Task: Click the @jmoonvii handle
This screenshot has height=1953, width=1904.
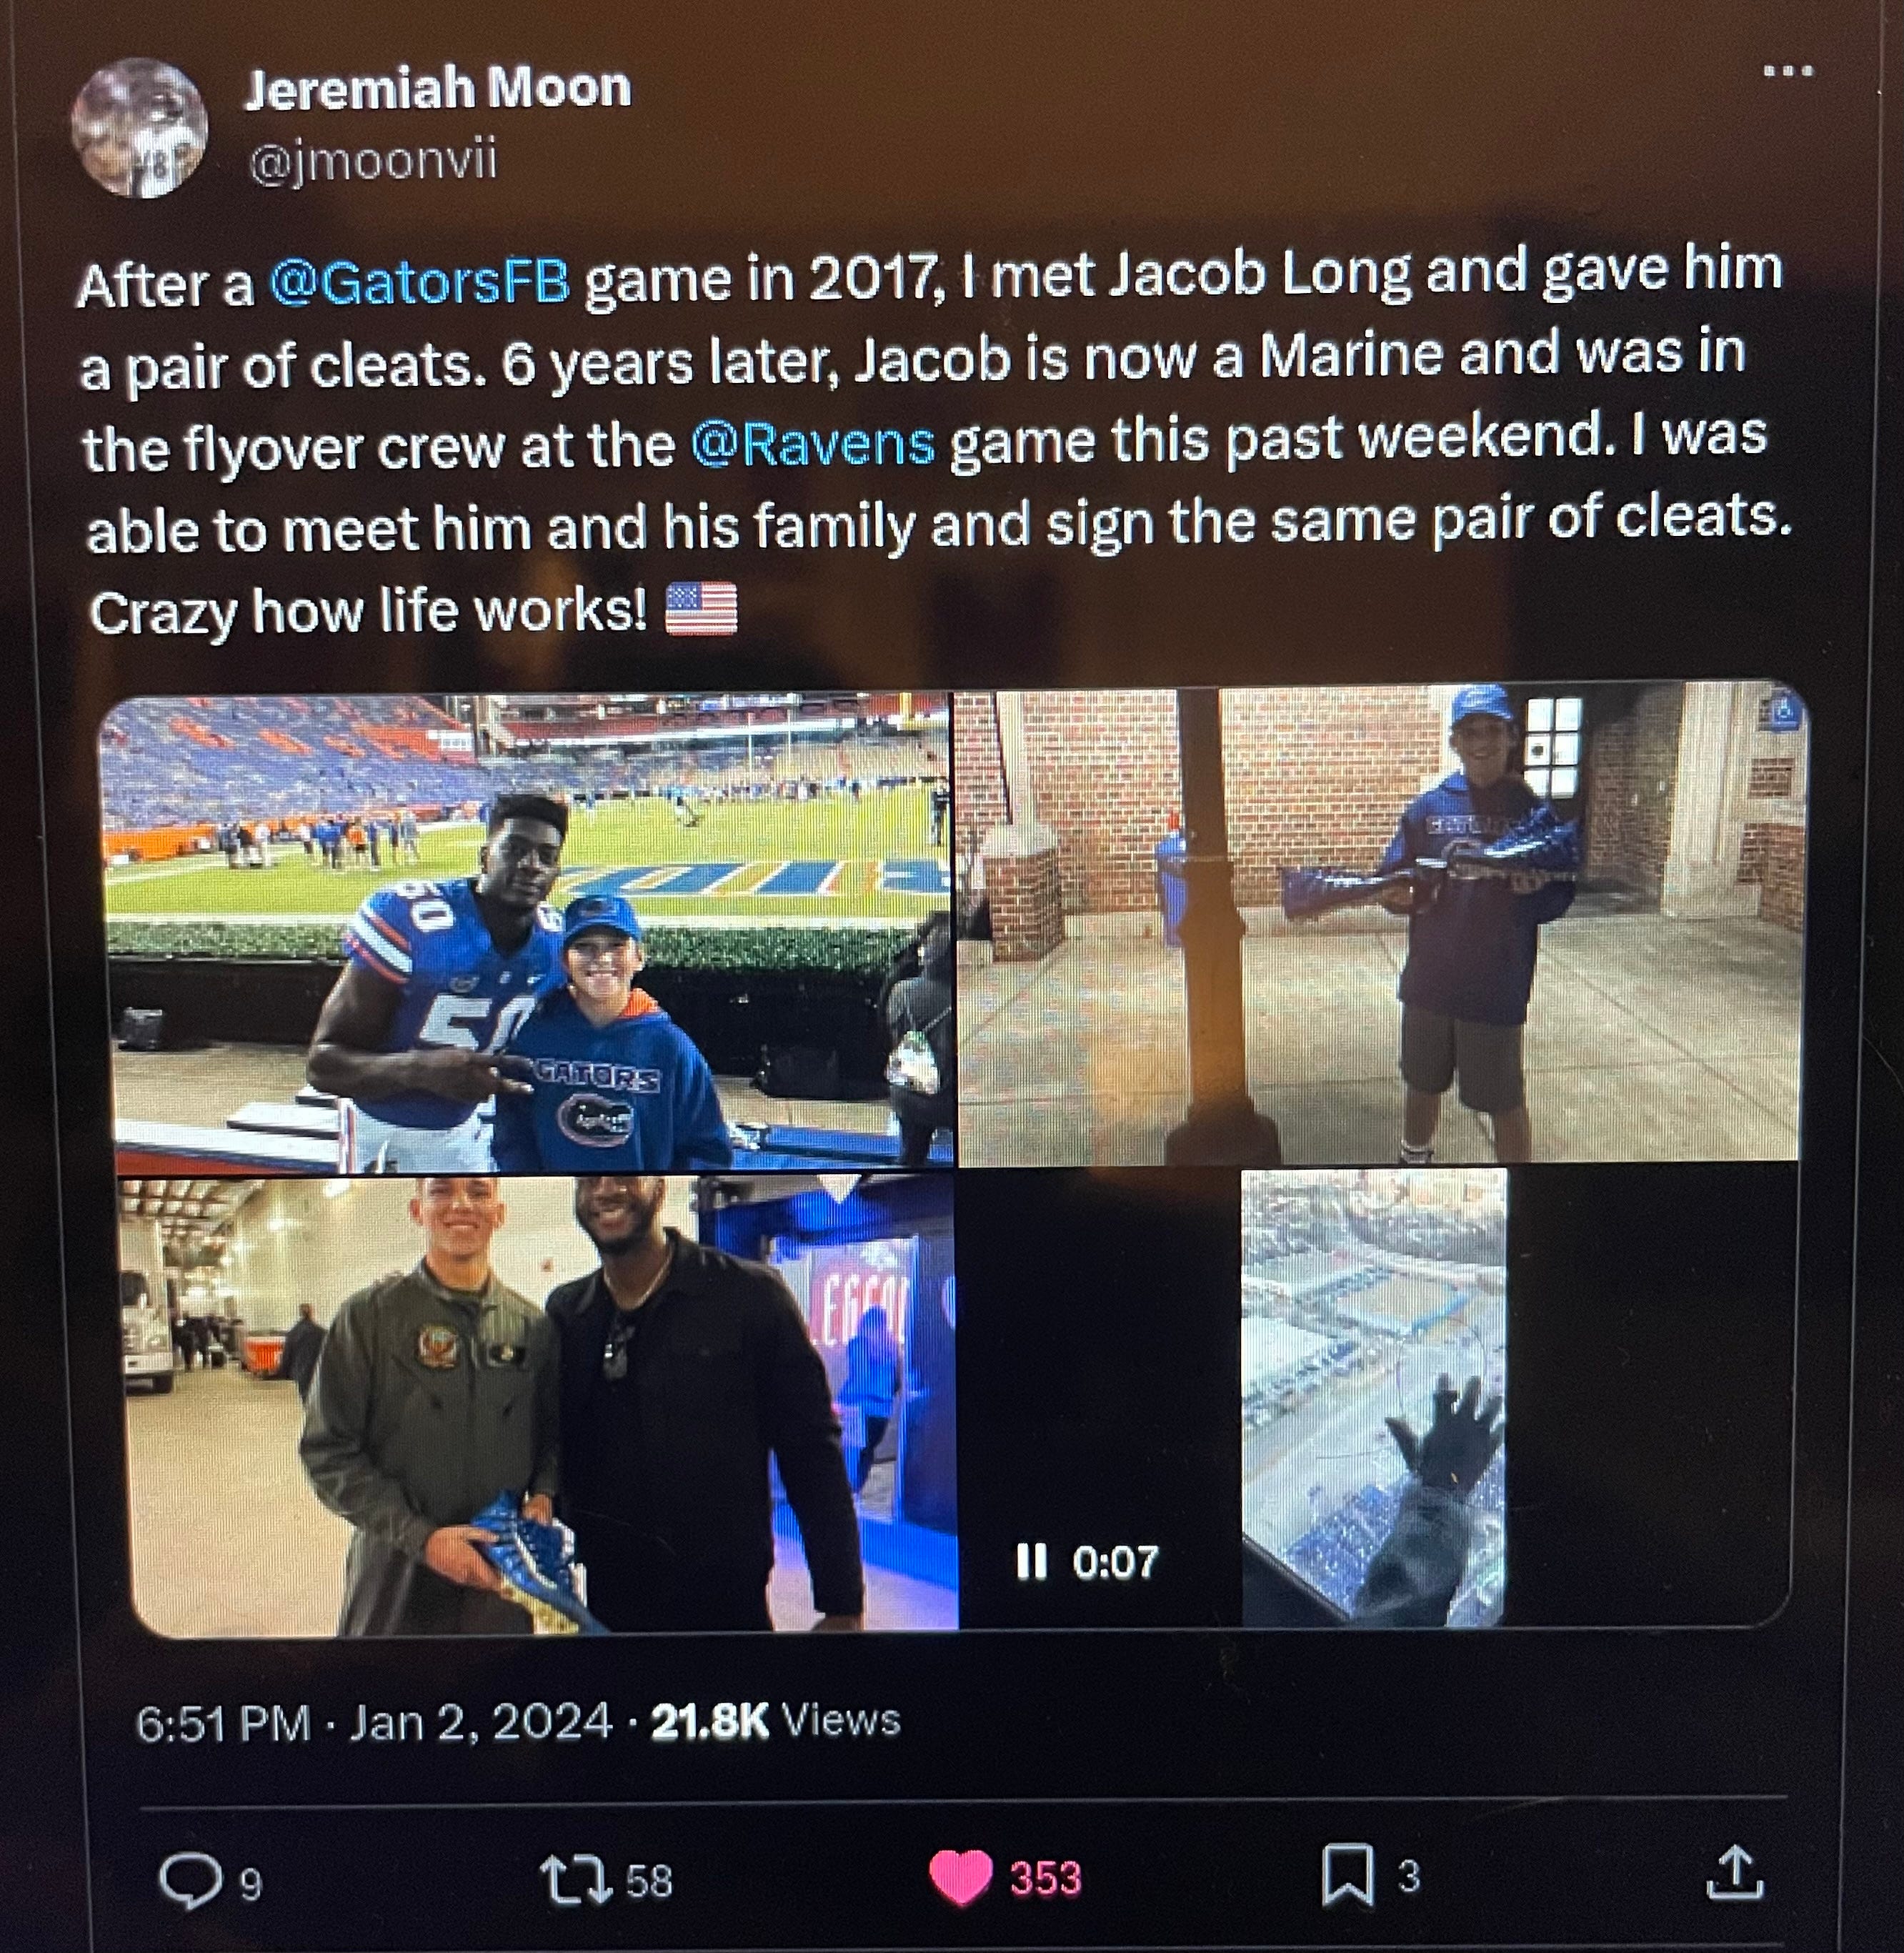Action: [372, 160]
